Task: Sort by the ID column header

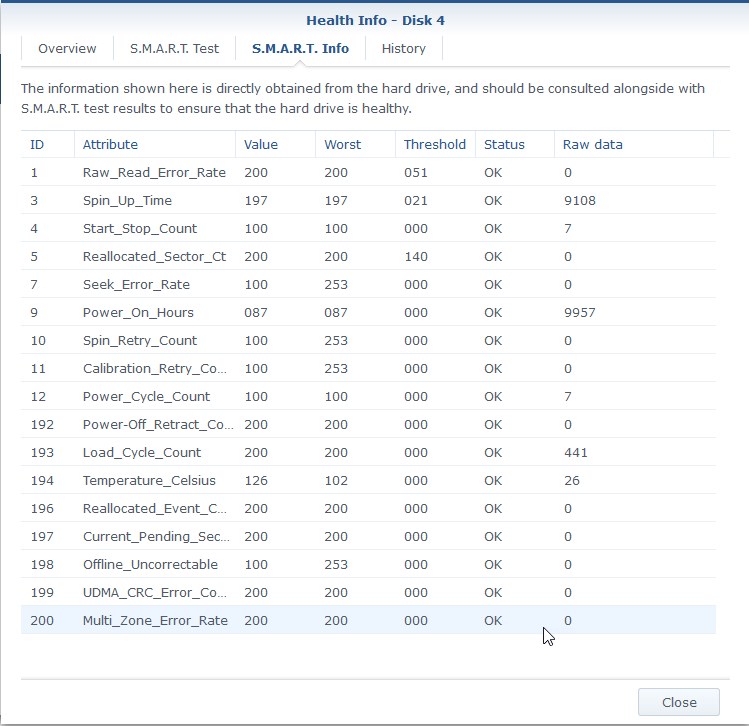Action: [x=47, y=144]
